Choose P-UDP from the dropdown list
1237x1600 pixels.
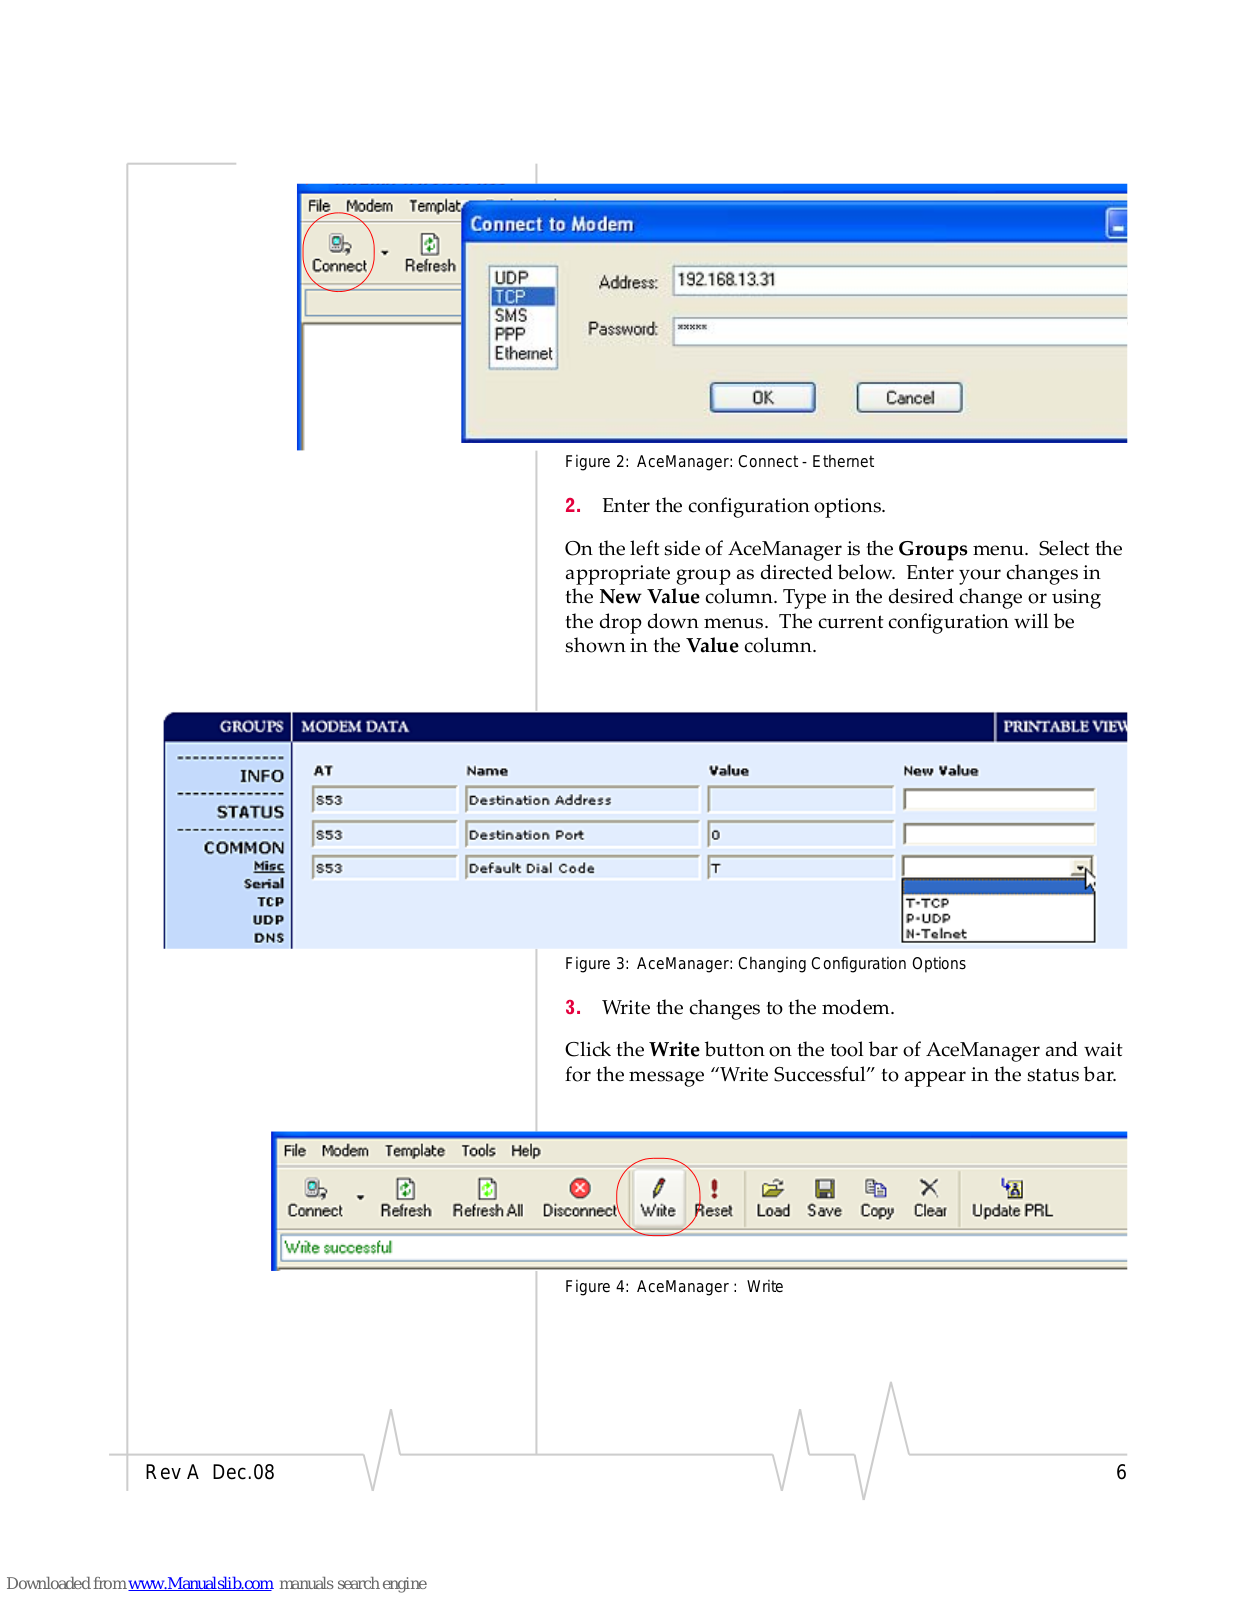click(998, 918)
